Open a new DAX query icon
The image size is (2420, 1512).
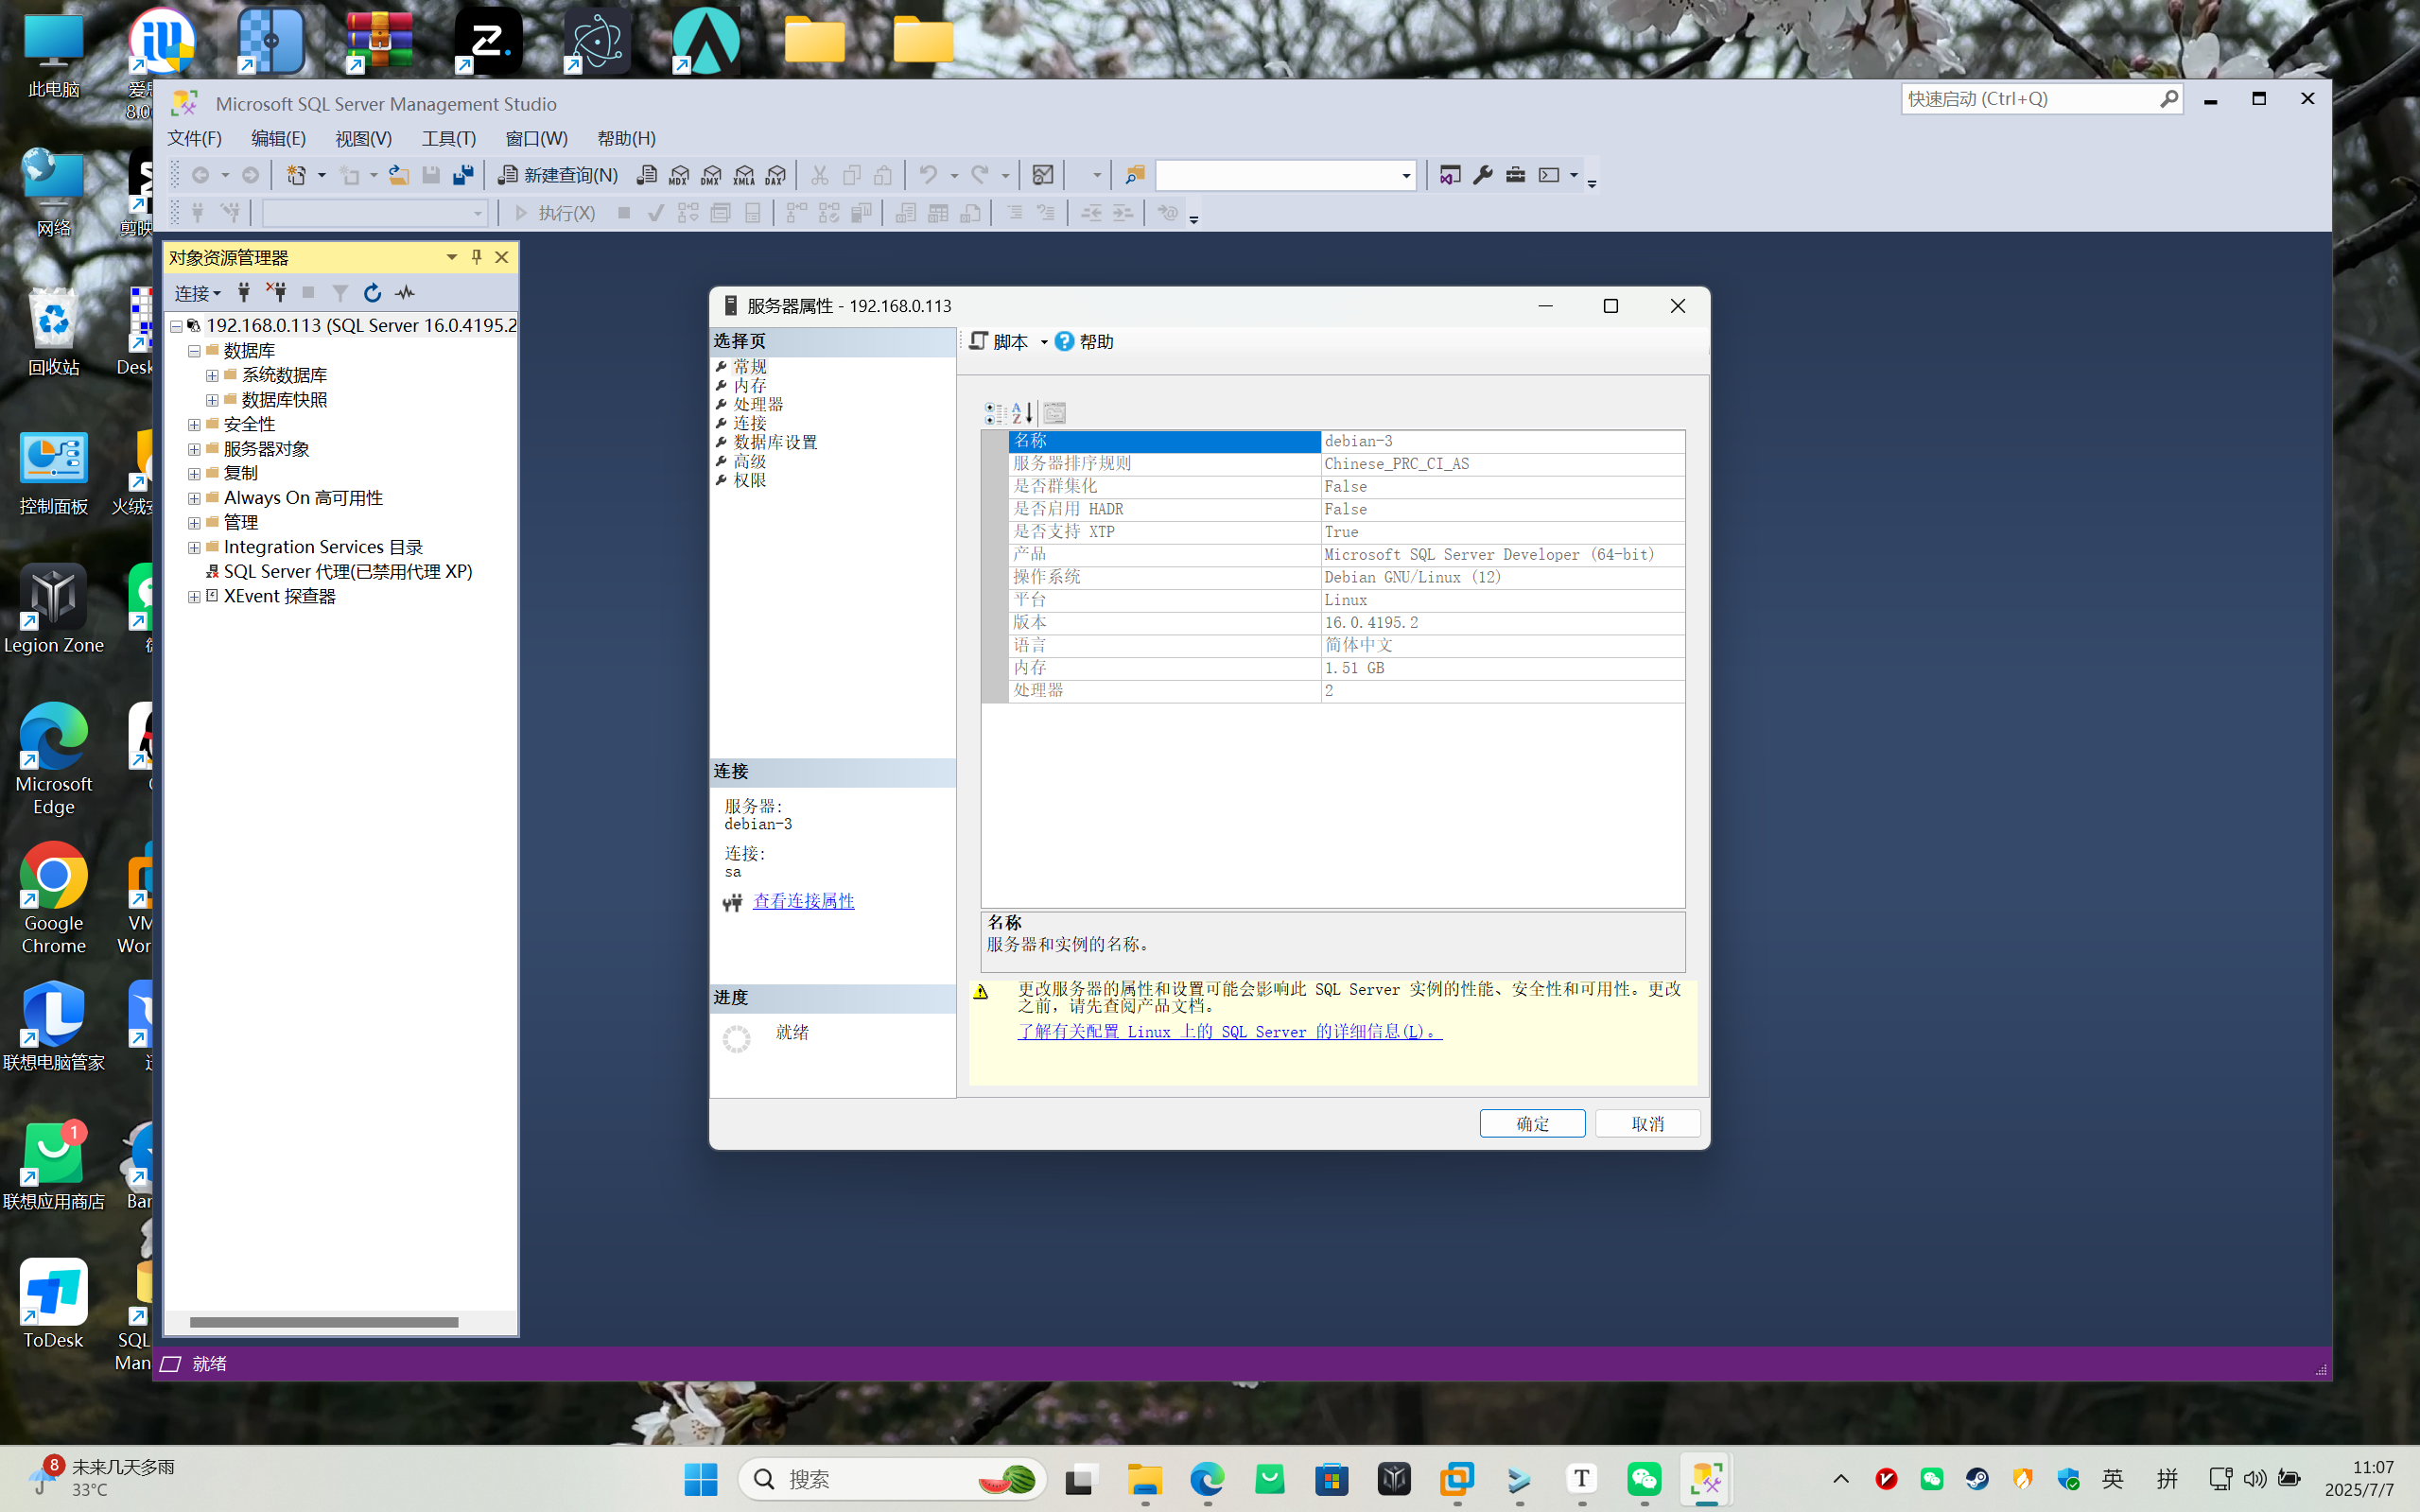coord(775,175)
